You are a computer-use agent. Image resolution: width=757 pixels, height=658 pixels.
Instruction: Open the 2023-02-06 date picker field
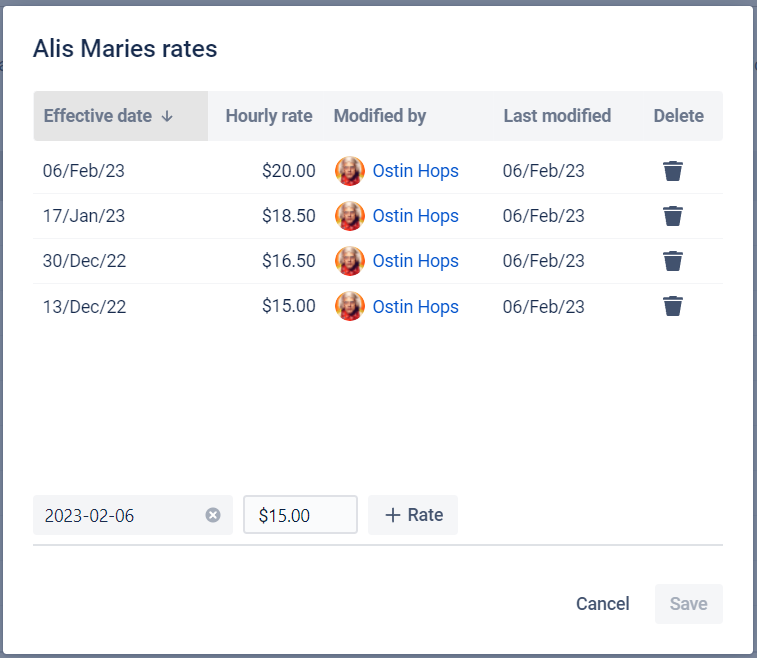pos(133,515)
